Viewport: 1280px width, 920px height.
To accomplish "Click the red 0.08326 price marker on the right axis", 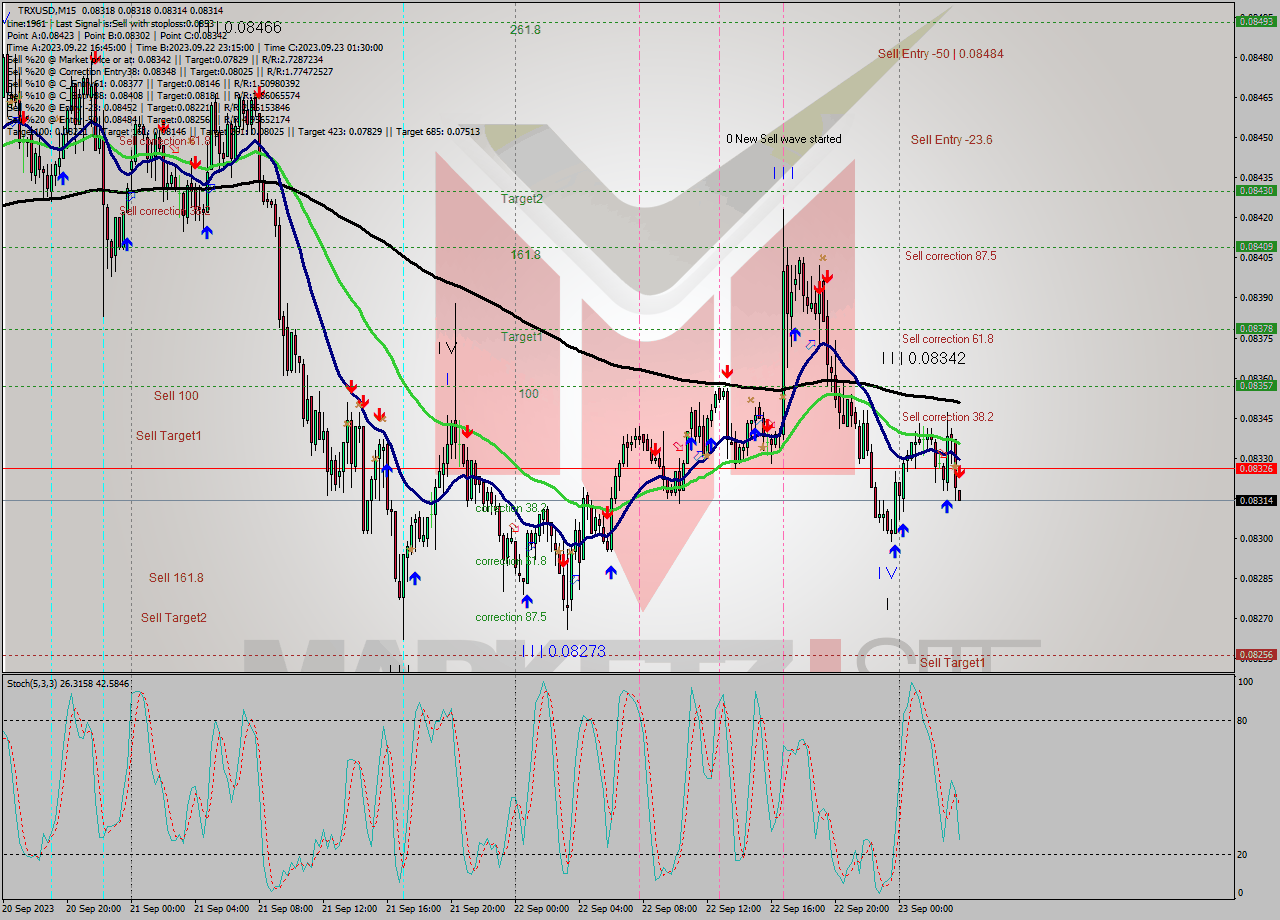I will click(x=1254, y=467).
